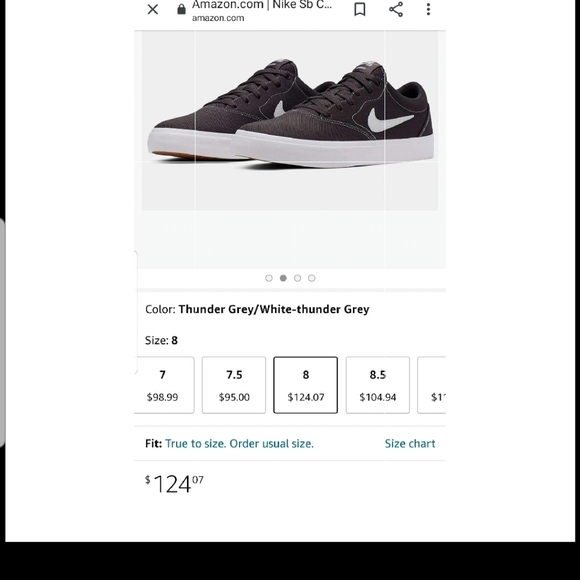Open the Size chart link
The height and width of the screenshot is (580, 580).
point(410,444)
